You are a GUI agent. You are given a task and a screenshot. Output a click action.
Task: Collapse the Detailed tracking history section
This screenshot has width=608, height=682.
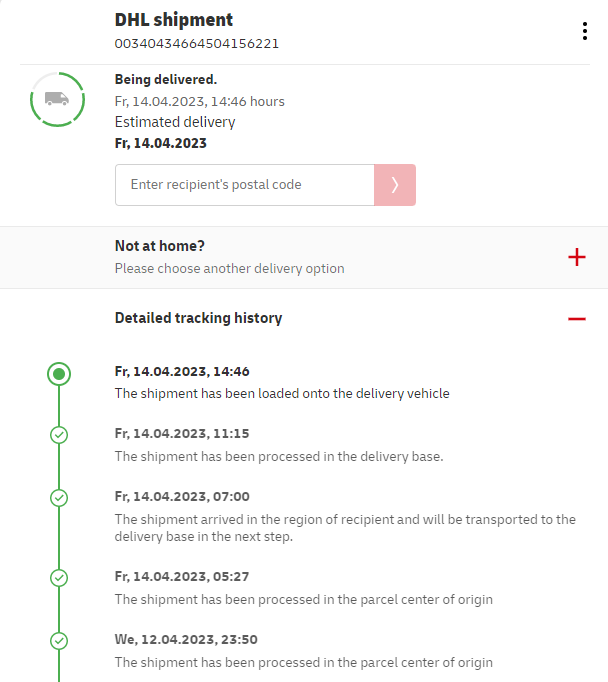click(x=198, y=318)
